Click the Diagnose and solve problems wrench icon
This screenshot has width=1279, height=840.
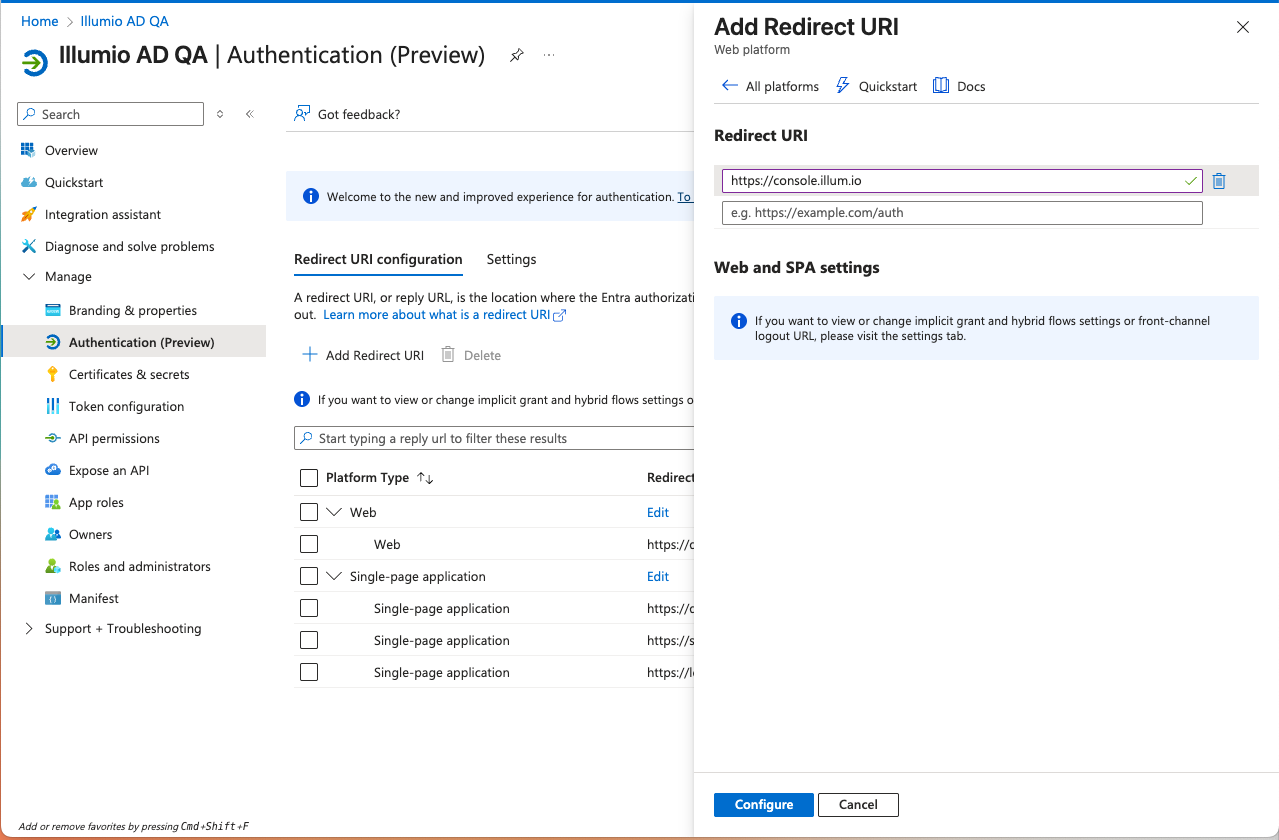[28, 246]
